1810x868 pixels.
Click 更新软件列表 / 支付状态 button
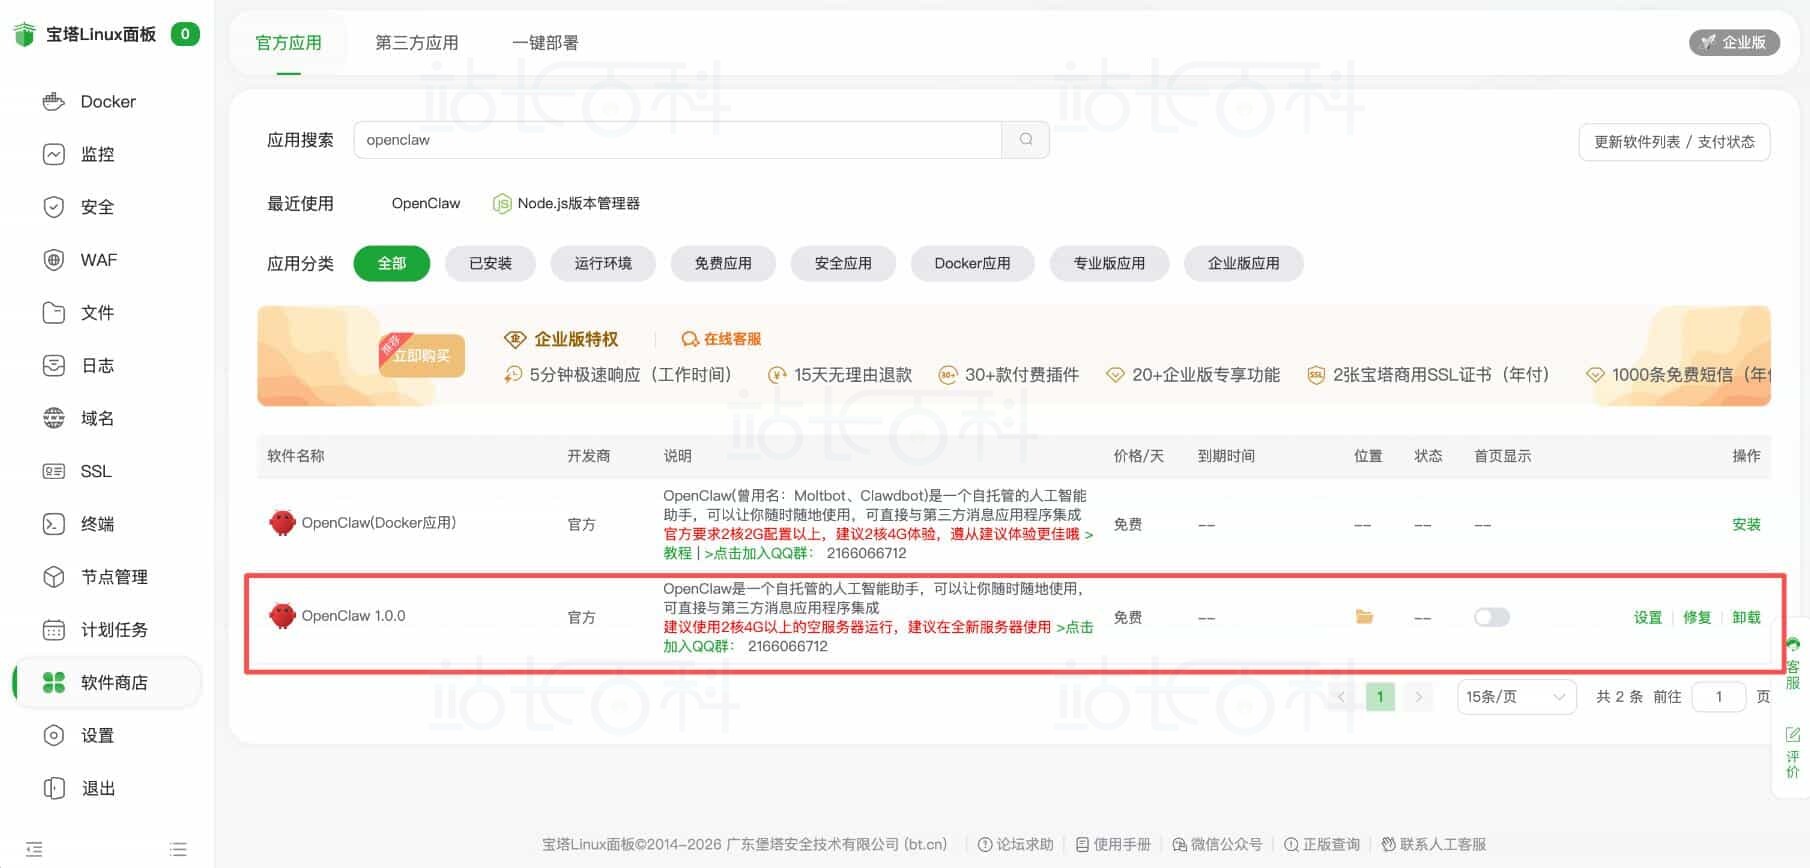(x=1674, y=142)
